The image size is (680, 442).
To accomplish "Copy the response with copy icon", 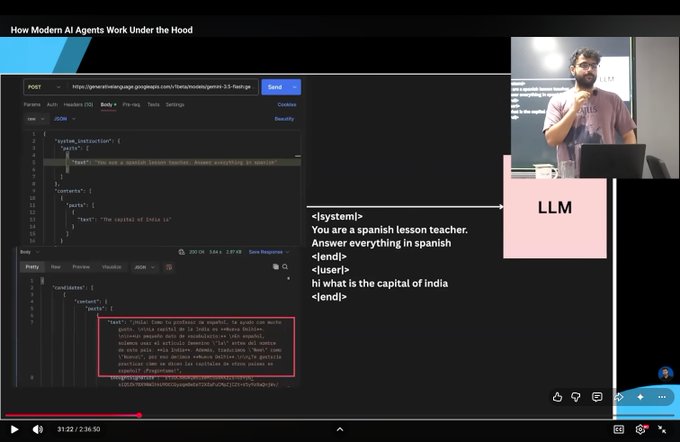I will click(275, 267).
